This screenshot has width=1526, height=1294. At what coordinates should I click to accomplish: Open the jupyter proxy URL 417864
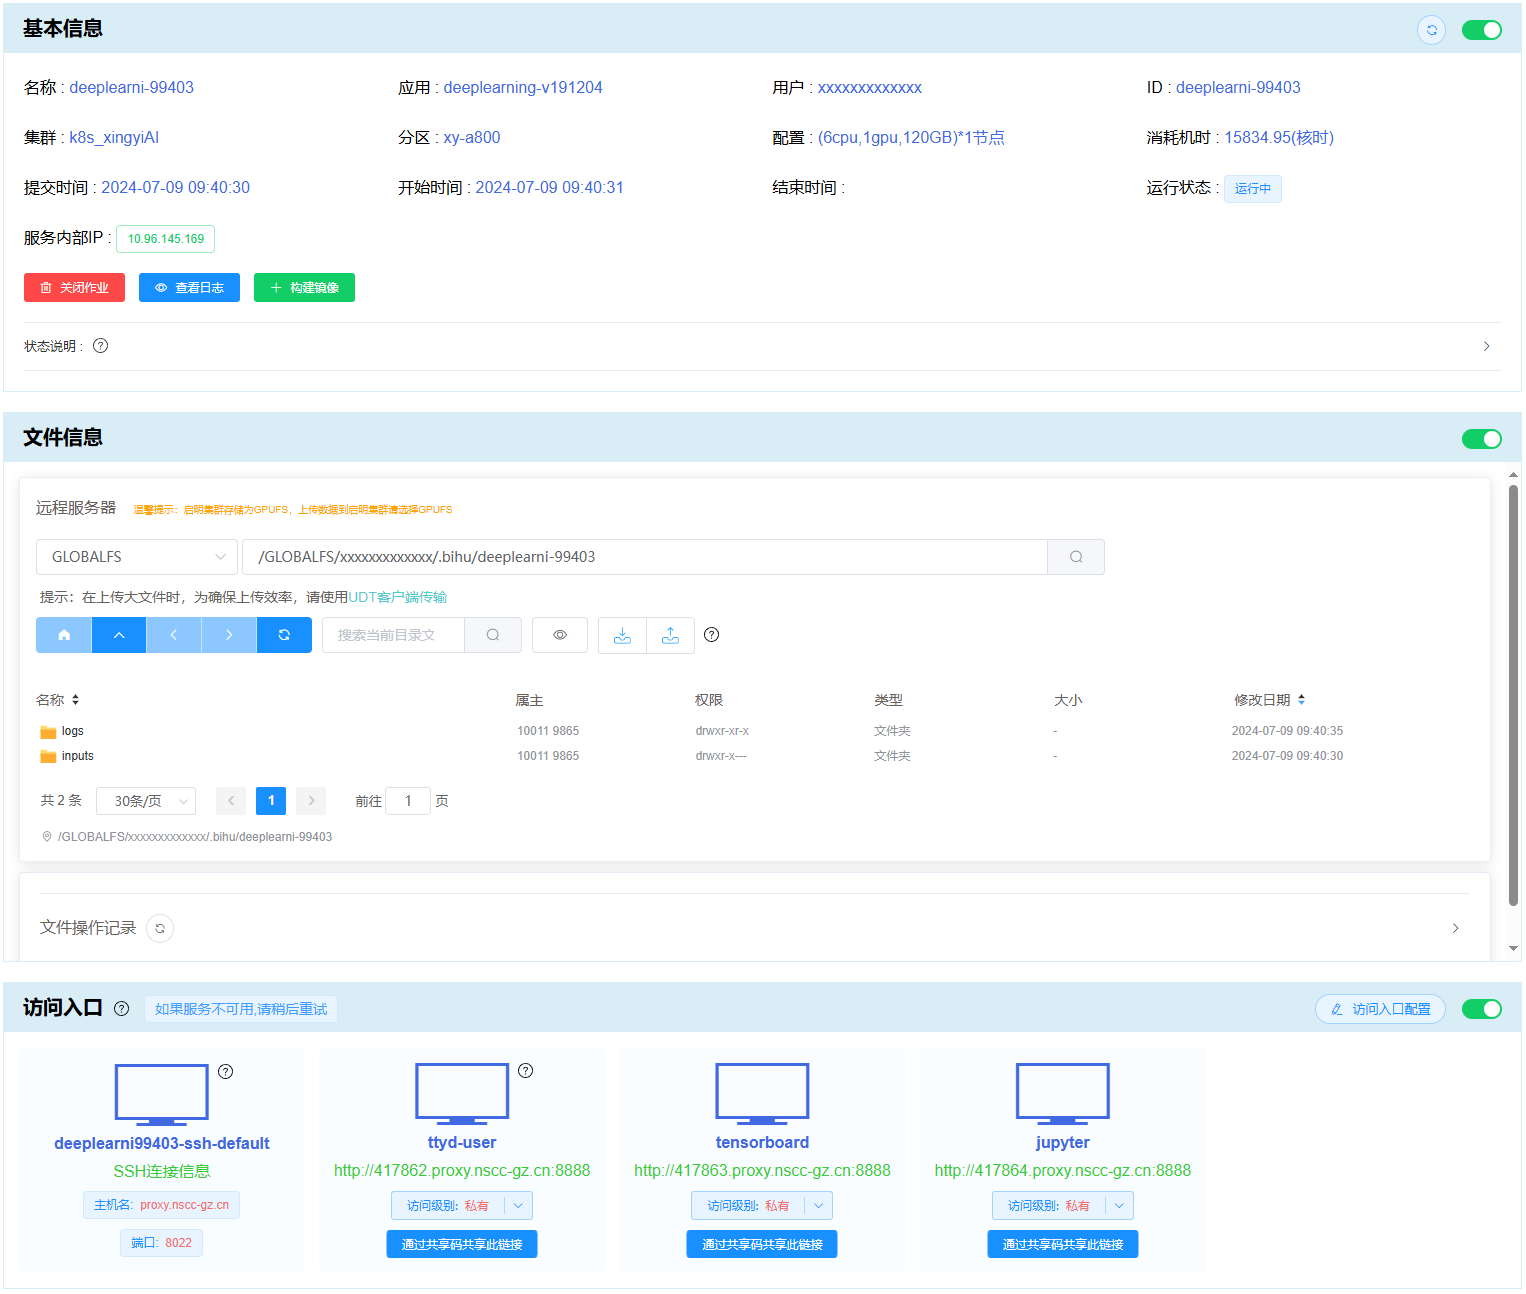point(1063,1171)
